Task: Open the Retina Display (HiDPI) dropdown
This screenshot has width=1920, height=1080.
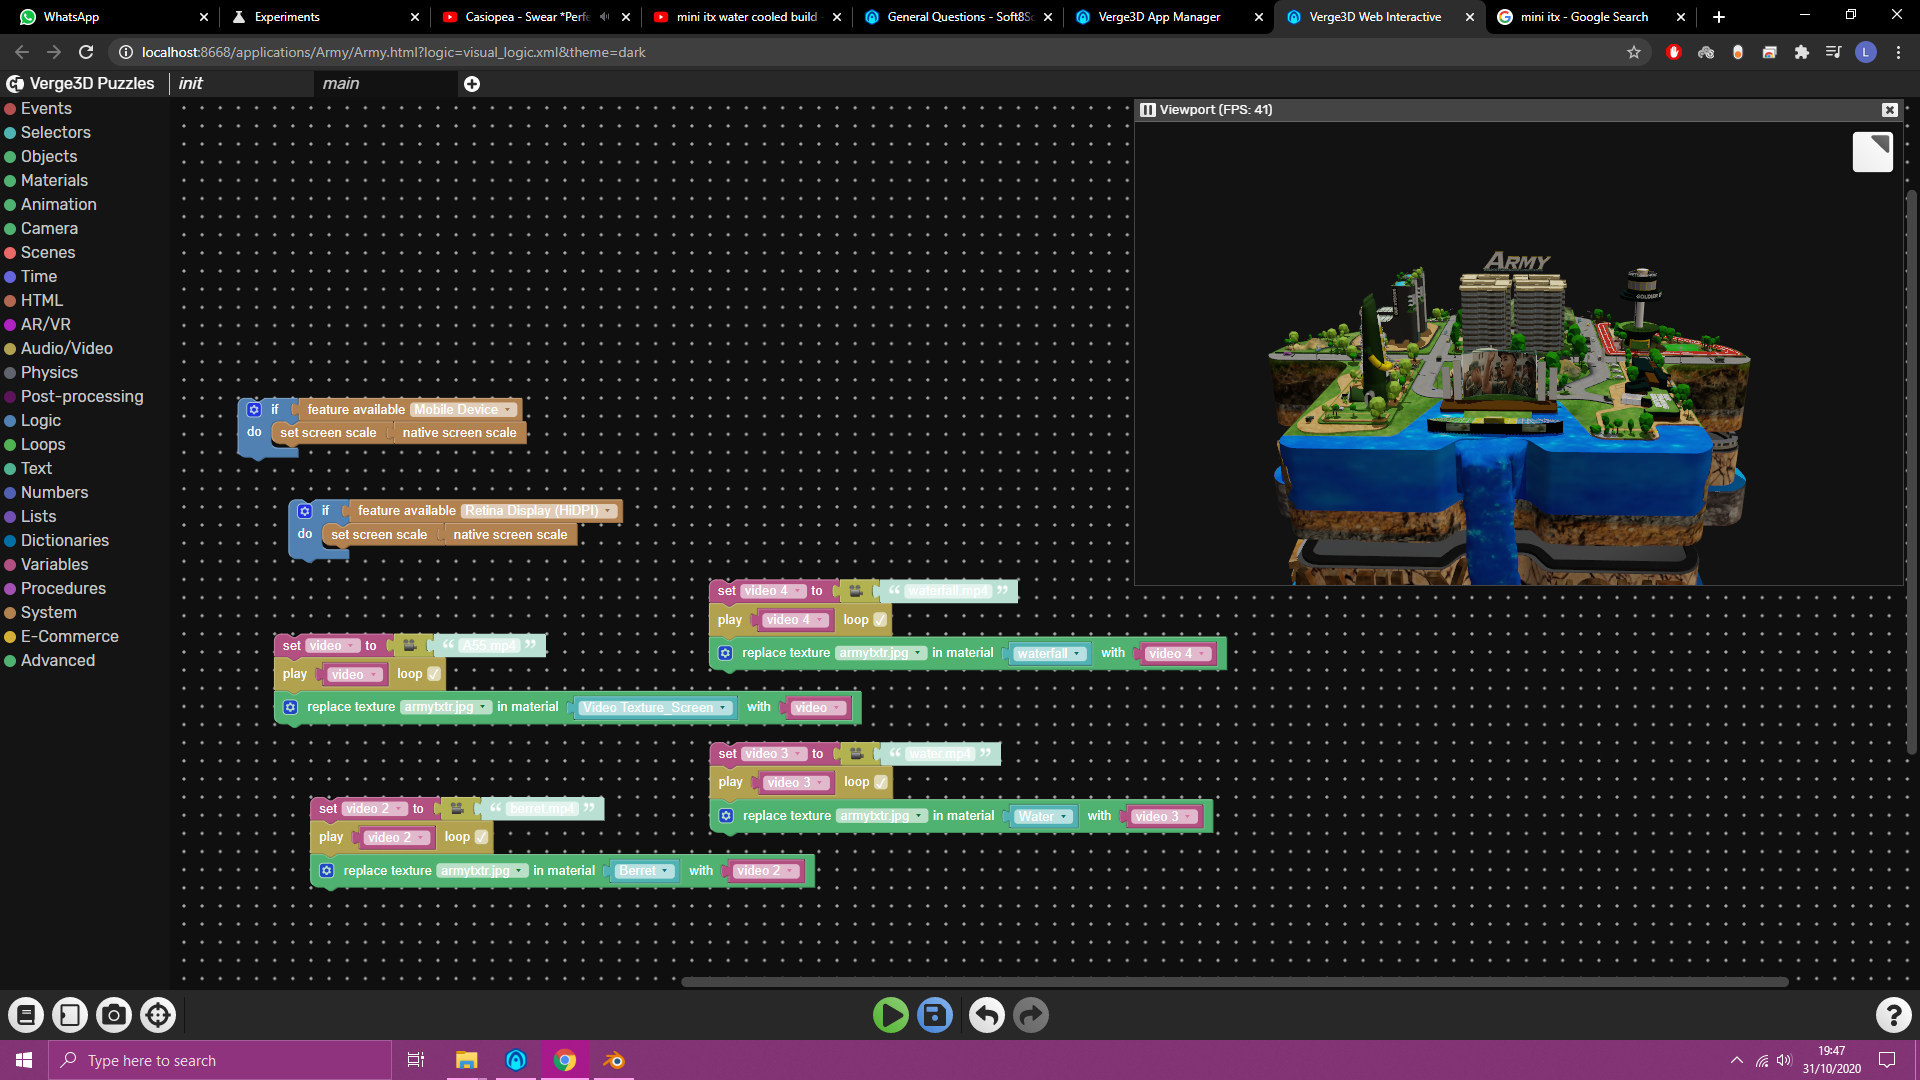Action: [x=538, y=511]
